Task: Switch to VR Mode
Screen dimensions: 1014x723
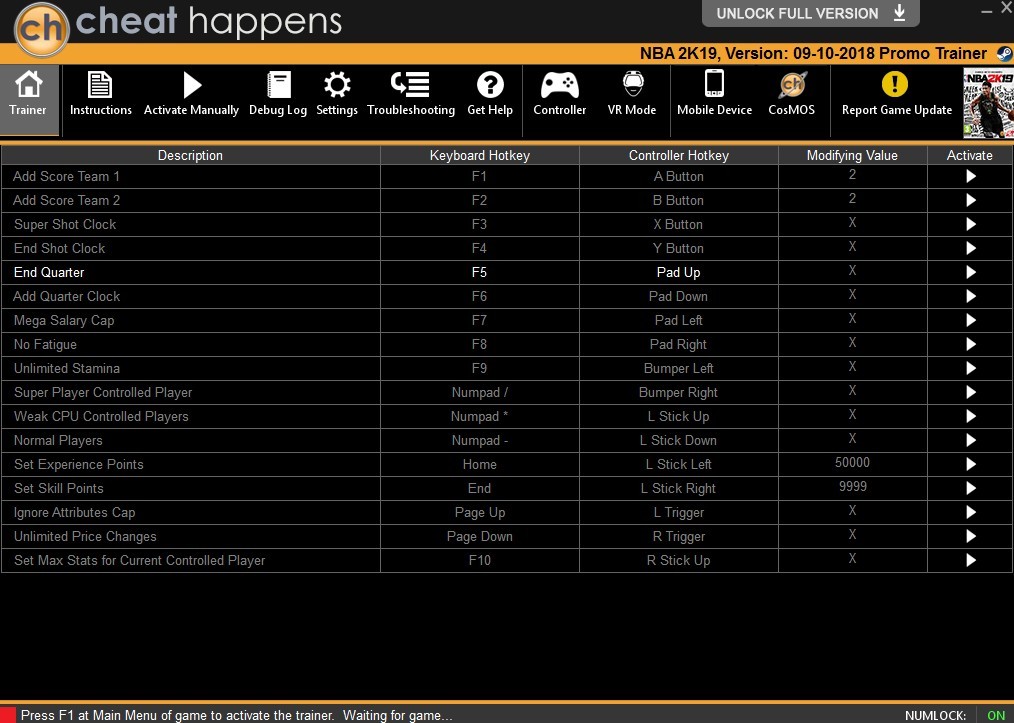Action: click(x=632, y=94)
